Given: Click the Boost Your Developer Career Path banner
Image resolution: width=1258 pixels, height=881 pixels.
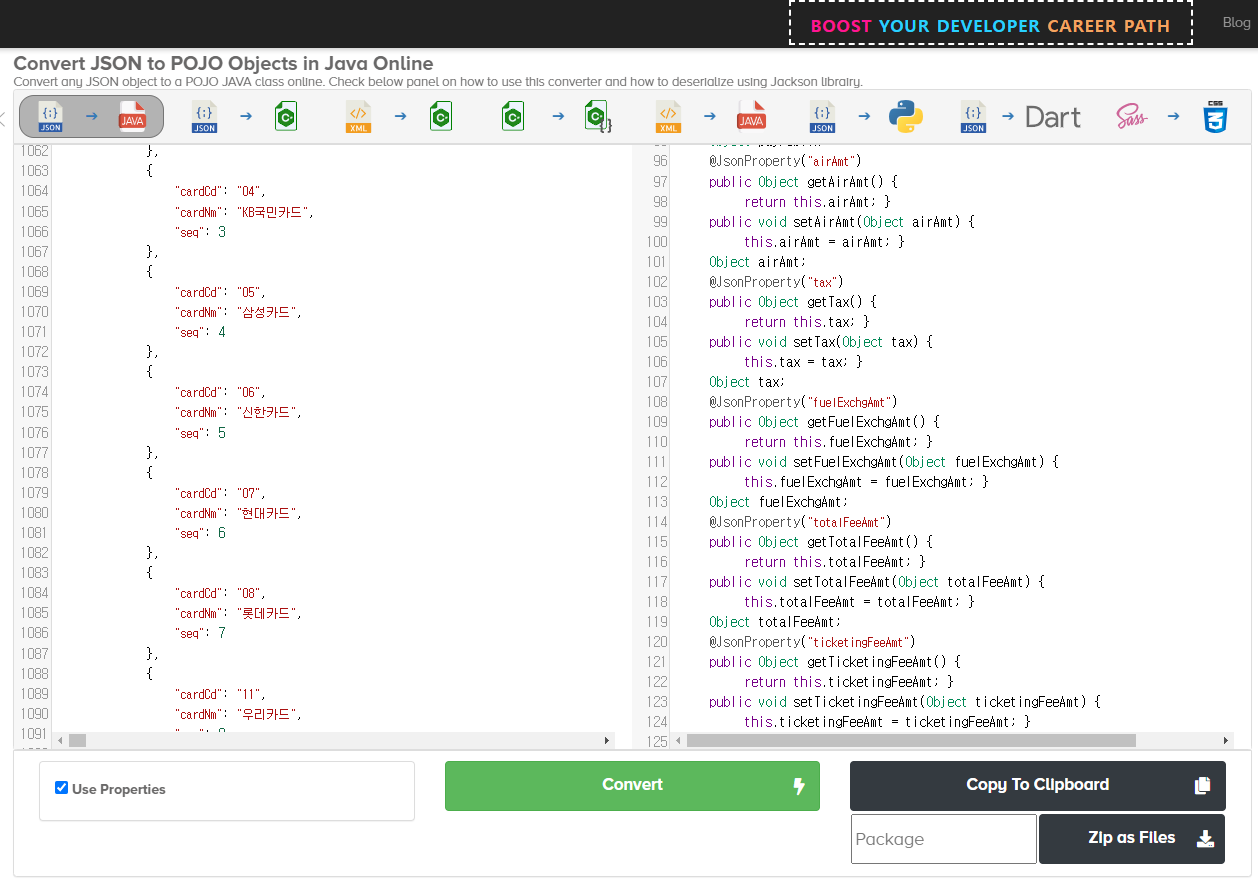Looking at the screenshot, I should [990, 25].
